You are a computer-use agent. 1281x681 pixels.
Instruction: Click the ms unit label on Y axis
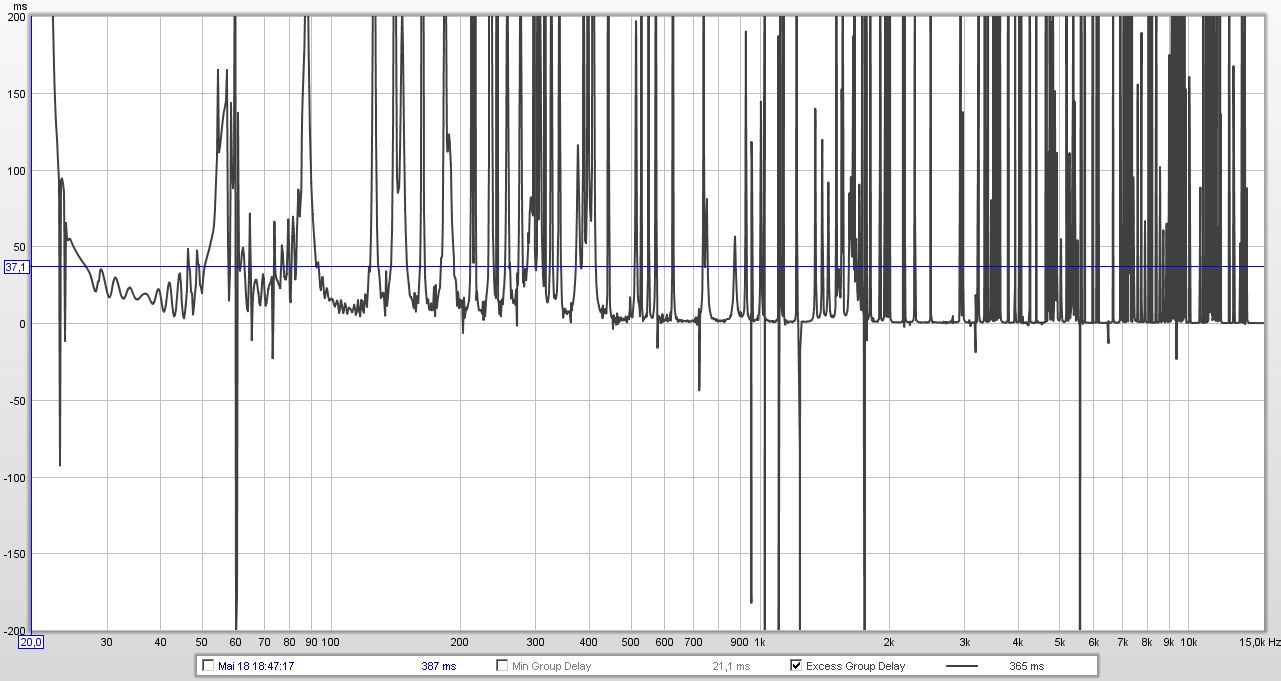pos(19,6)
